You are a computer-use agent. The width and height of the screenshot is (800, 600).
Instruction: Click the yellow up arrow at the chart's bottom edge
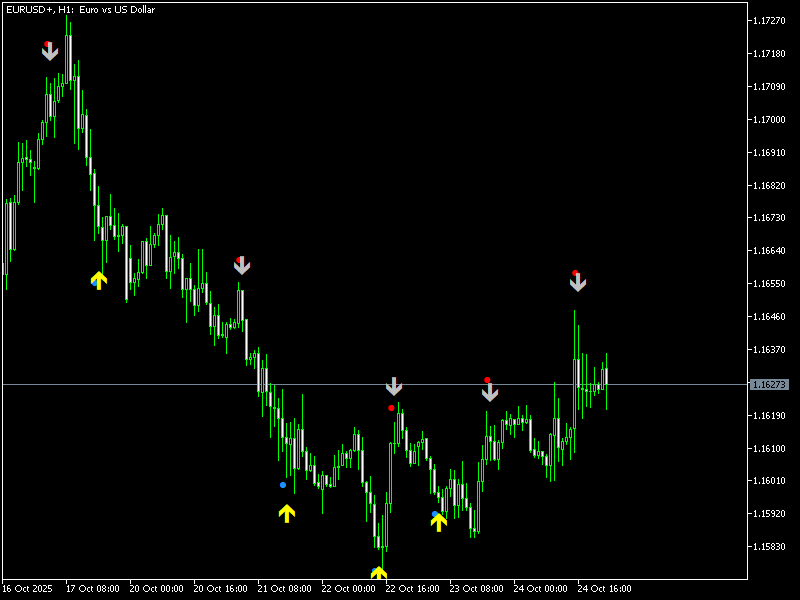[379, 573]
